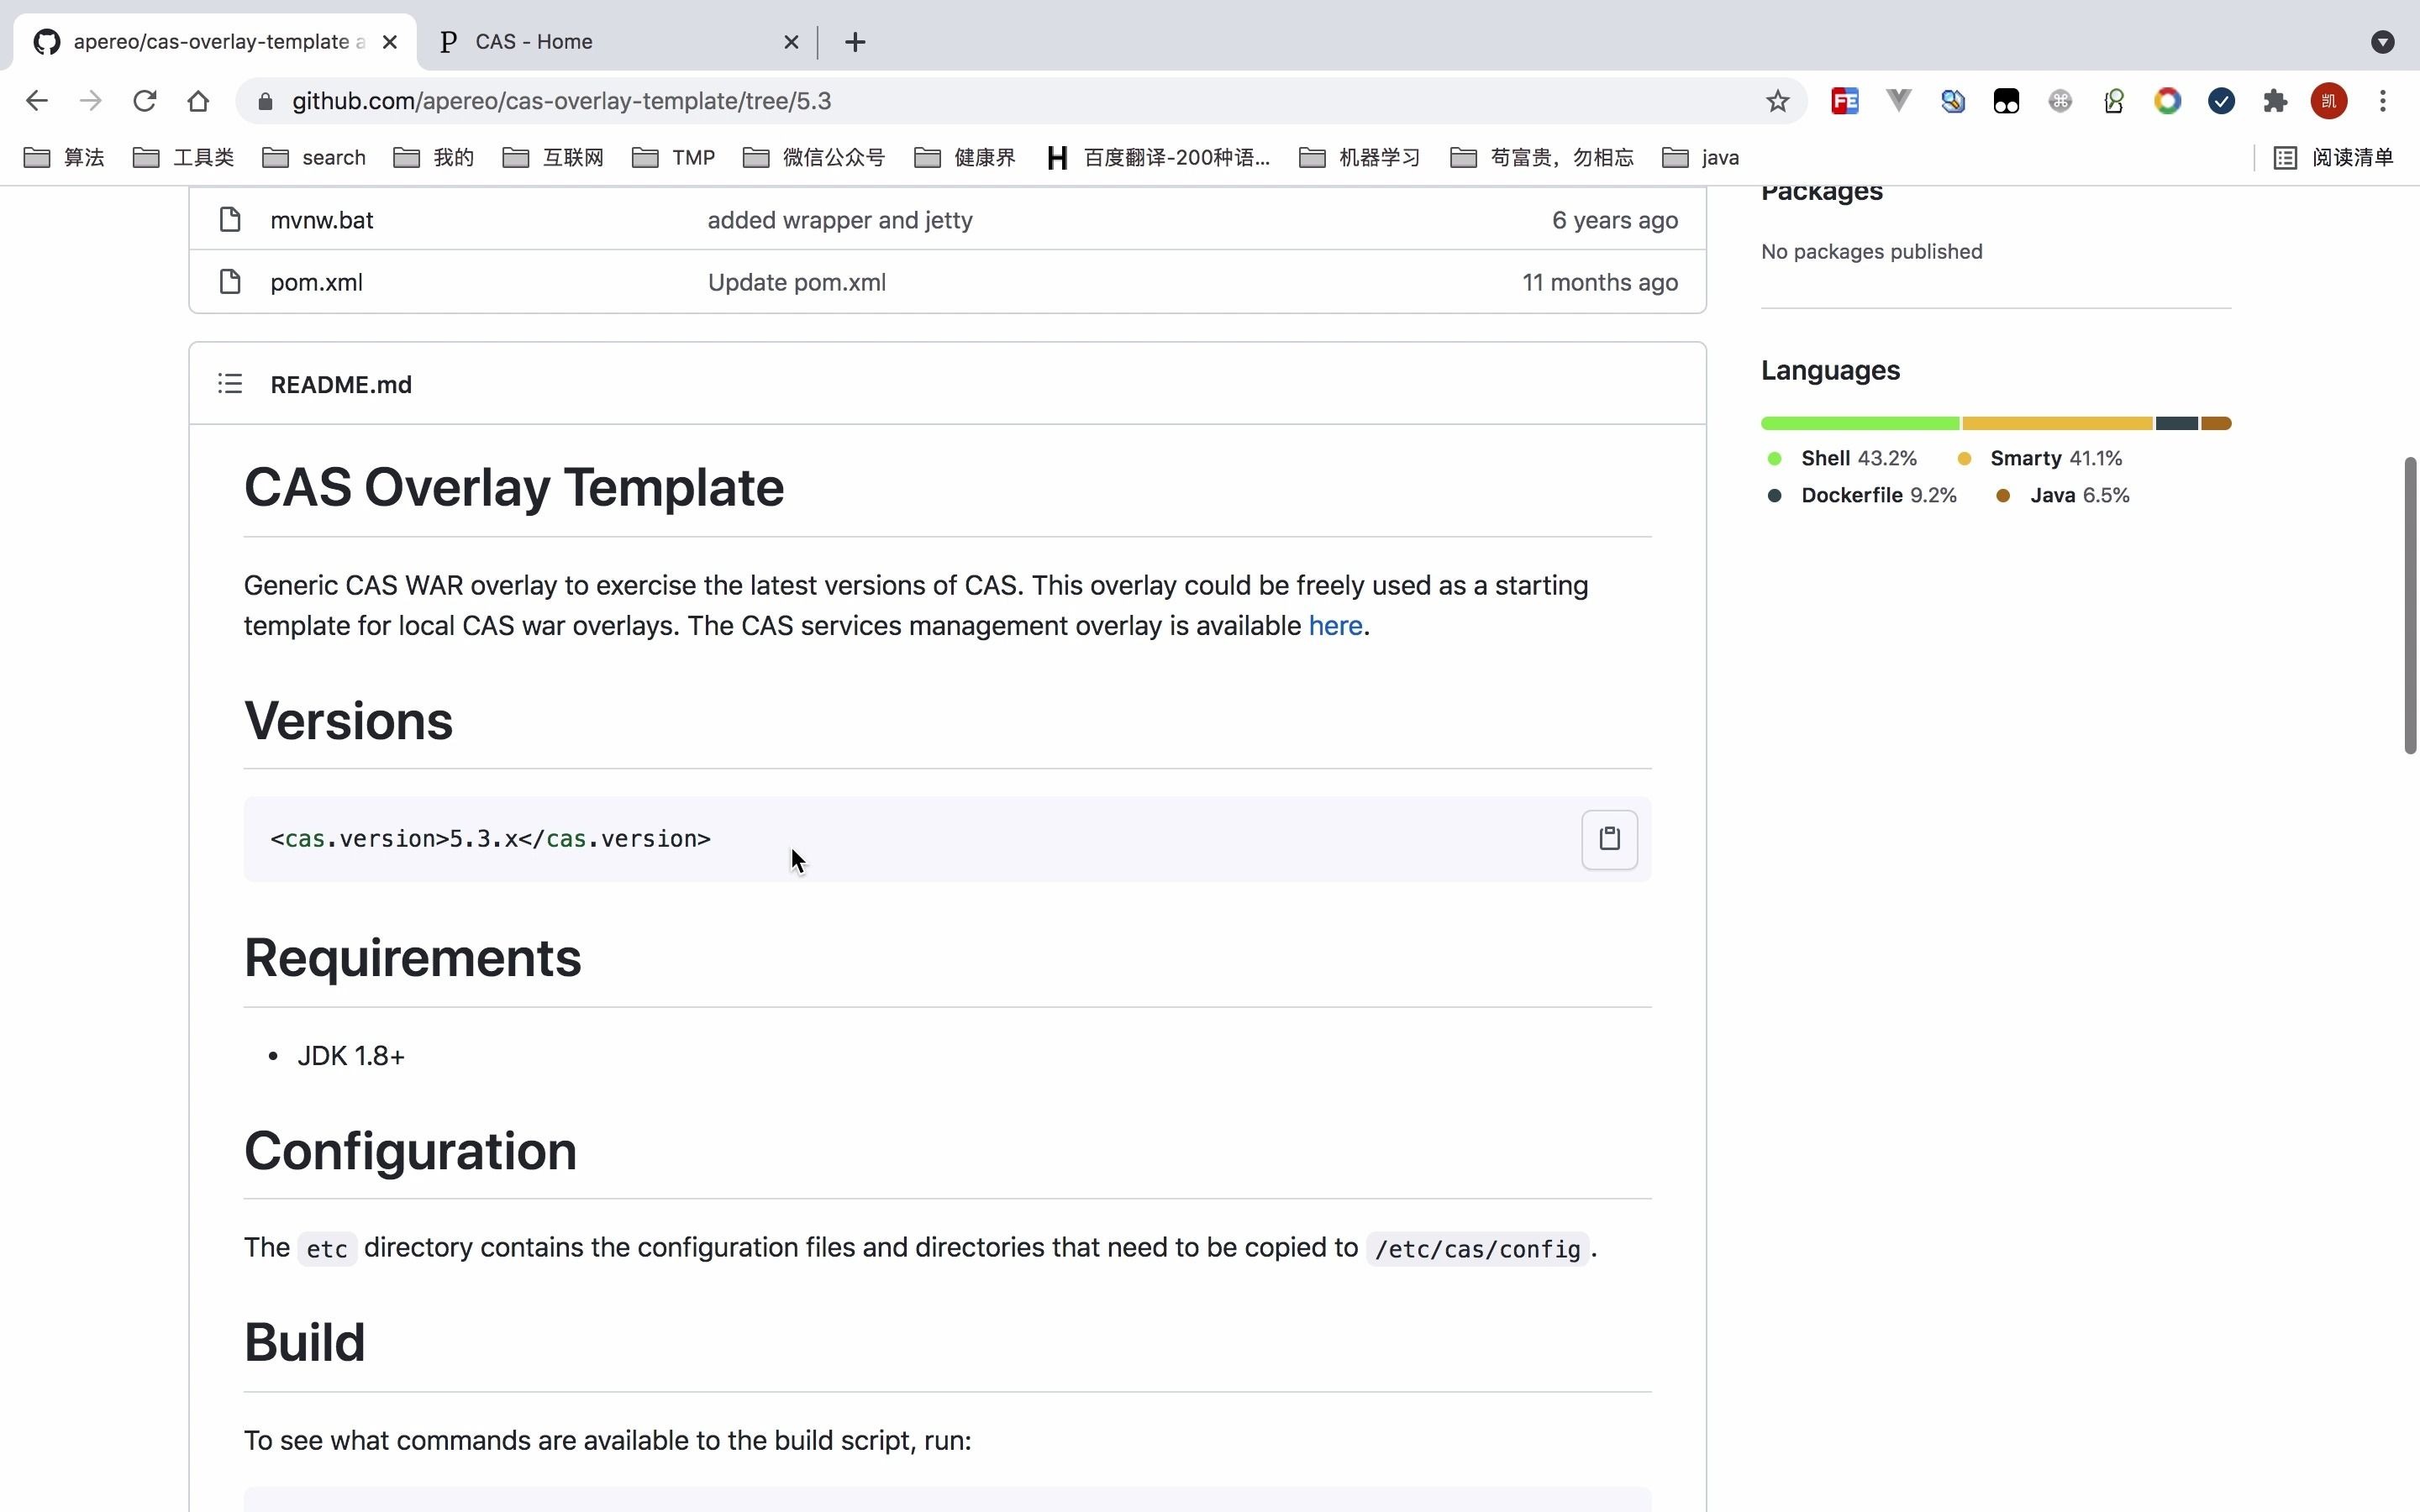Image resolution: width=2420 pixels, height=1512 pixels.
Task: Click the colorful ring extension icon
Action: [2167, 101]
